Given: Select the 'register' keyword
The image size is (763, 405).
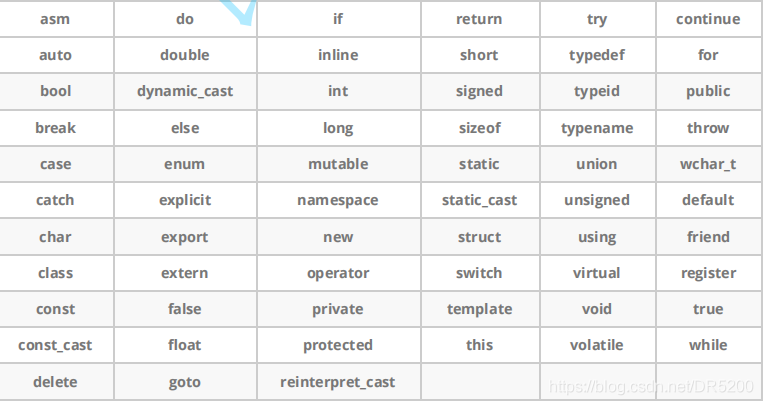Looking at the screenshot, I should tap(708, 273).
